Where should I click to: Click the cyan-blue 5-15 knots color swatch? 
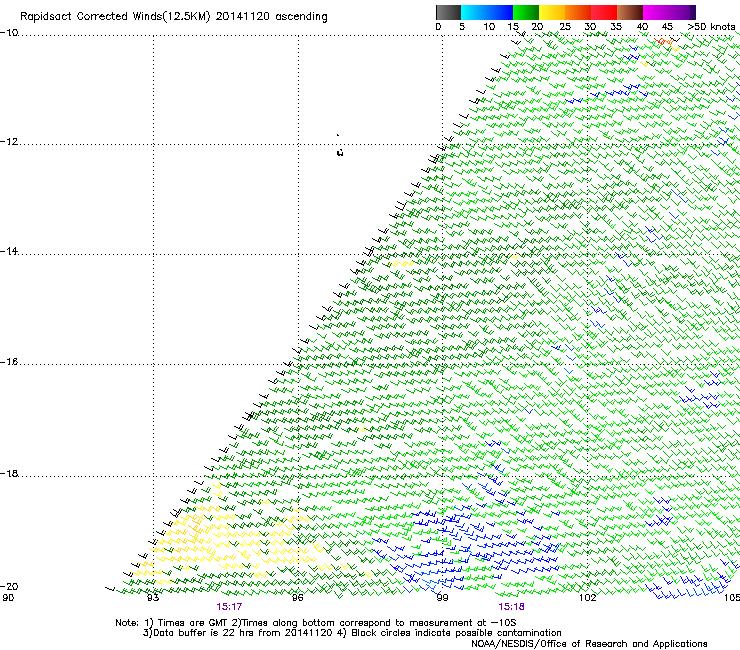487,12
